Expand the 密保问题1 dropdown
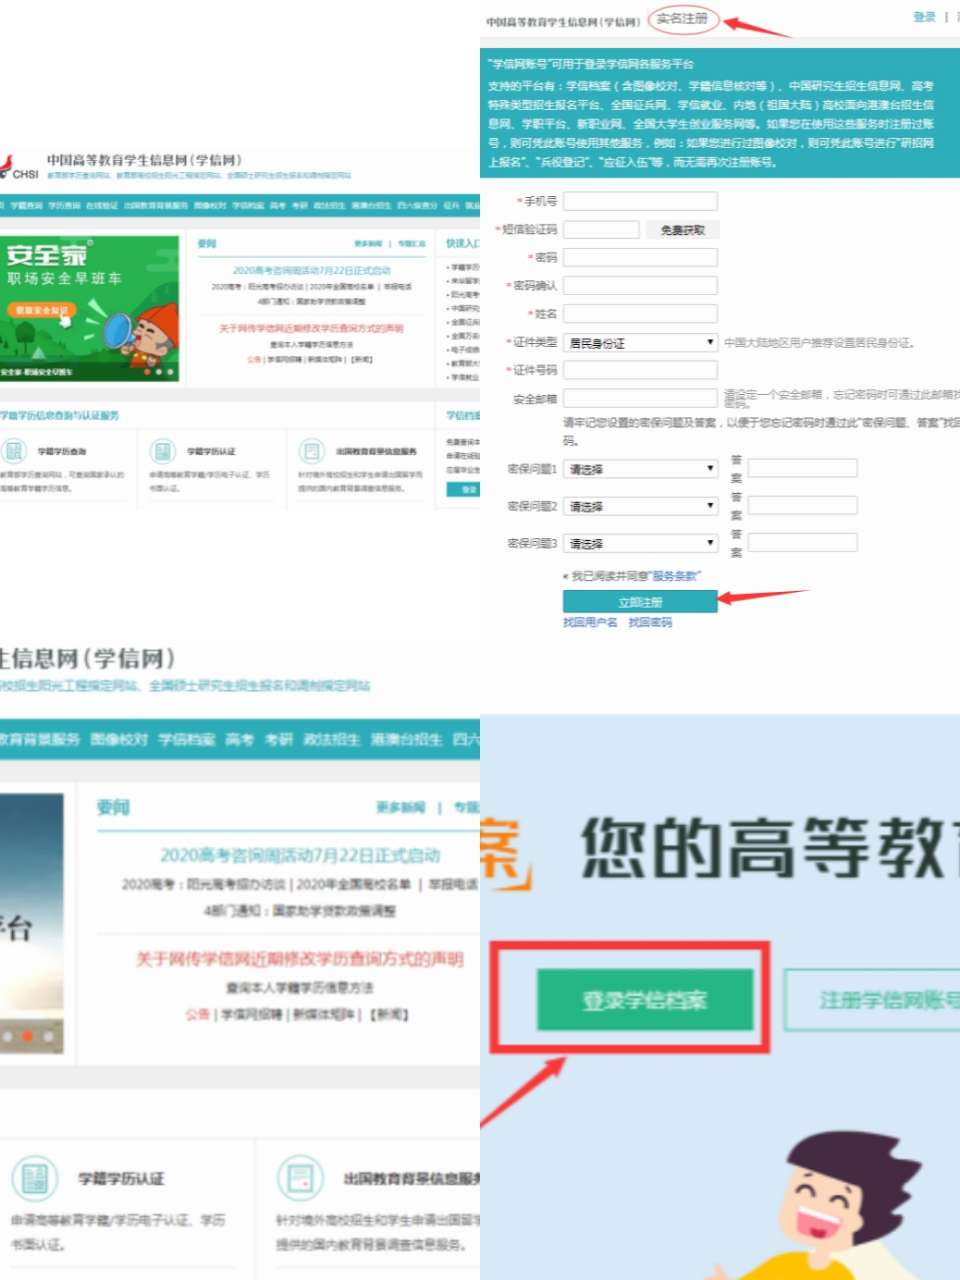The image size is (960, 1280). click(x=640, y=469)
